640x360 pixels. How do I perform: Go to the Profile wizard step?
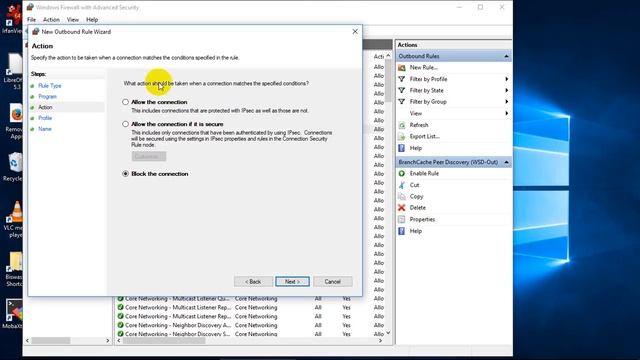pos(45,118)
